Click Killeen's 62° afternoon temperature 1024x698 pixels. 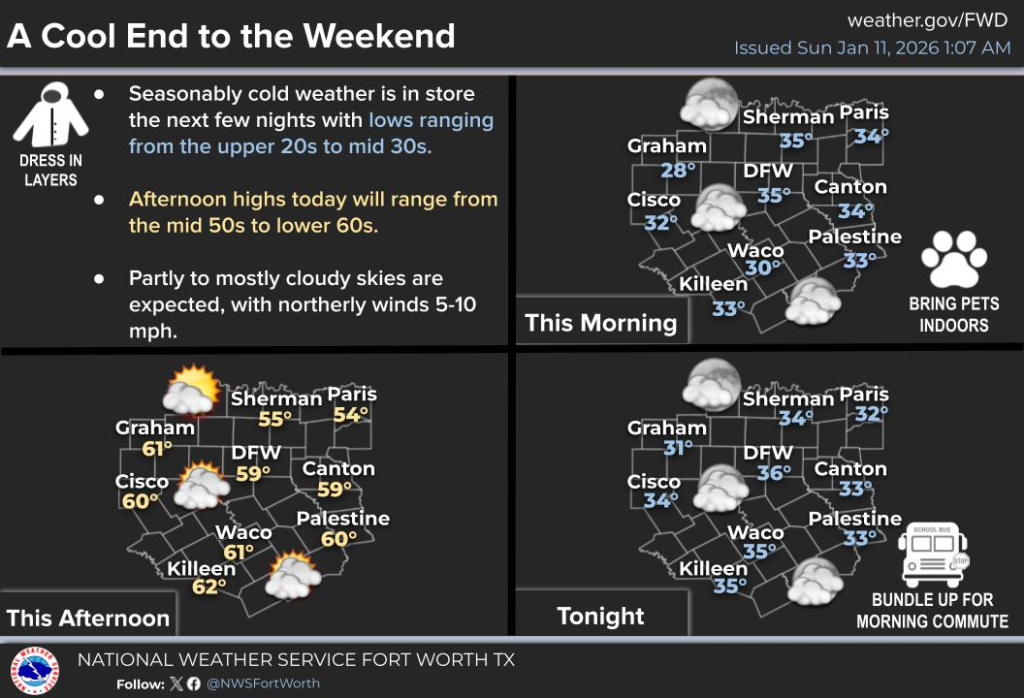pyautogui.click(x=203, y=587)
